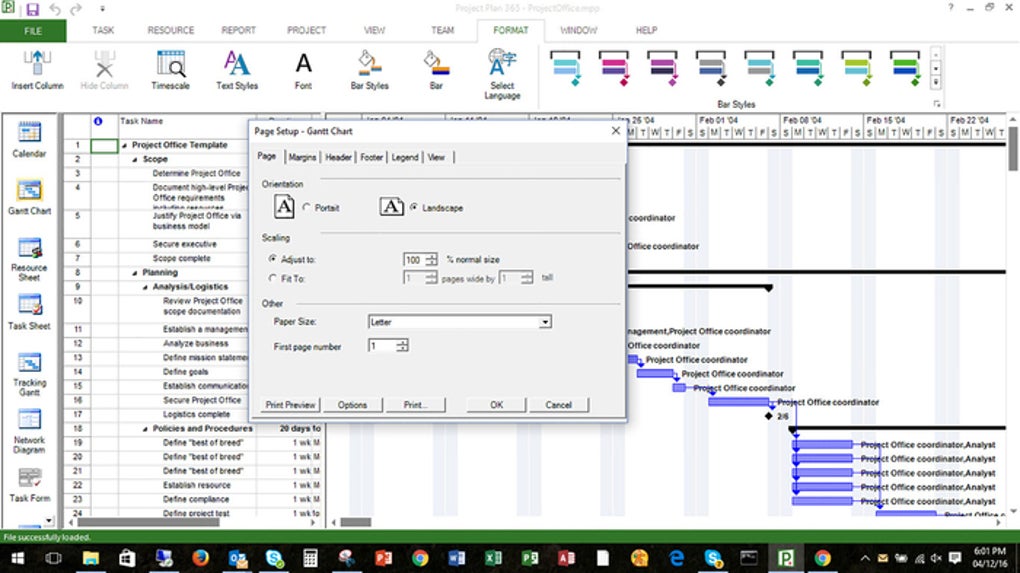The width and height of the screenshot is (1020, 573).
Task: Close the Page Setup dialog
Action: tap(615, 131)
